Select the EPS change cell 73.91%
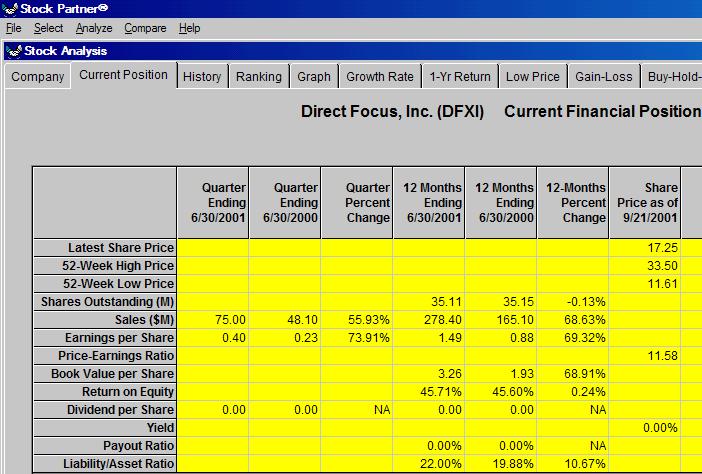The height and width of the screenshot is (474, 702). pos(357,337)
